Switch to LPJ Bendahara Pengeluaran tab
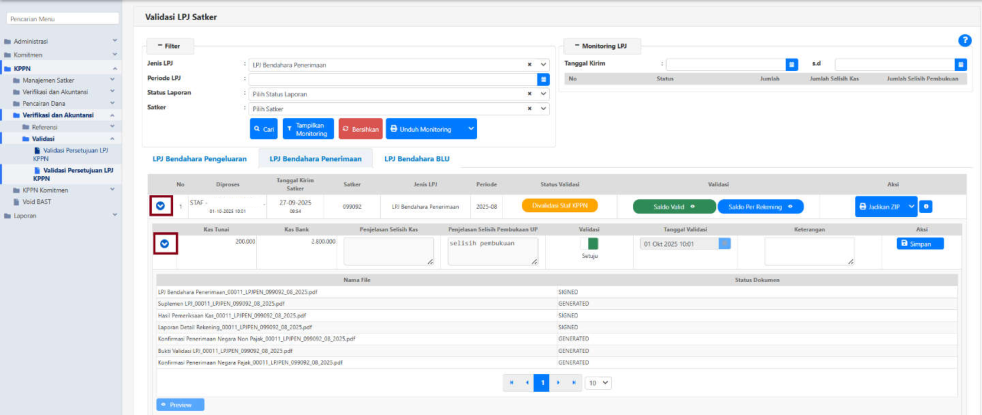Screen dimensions: 982x415 coord(198,158)
